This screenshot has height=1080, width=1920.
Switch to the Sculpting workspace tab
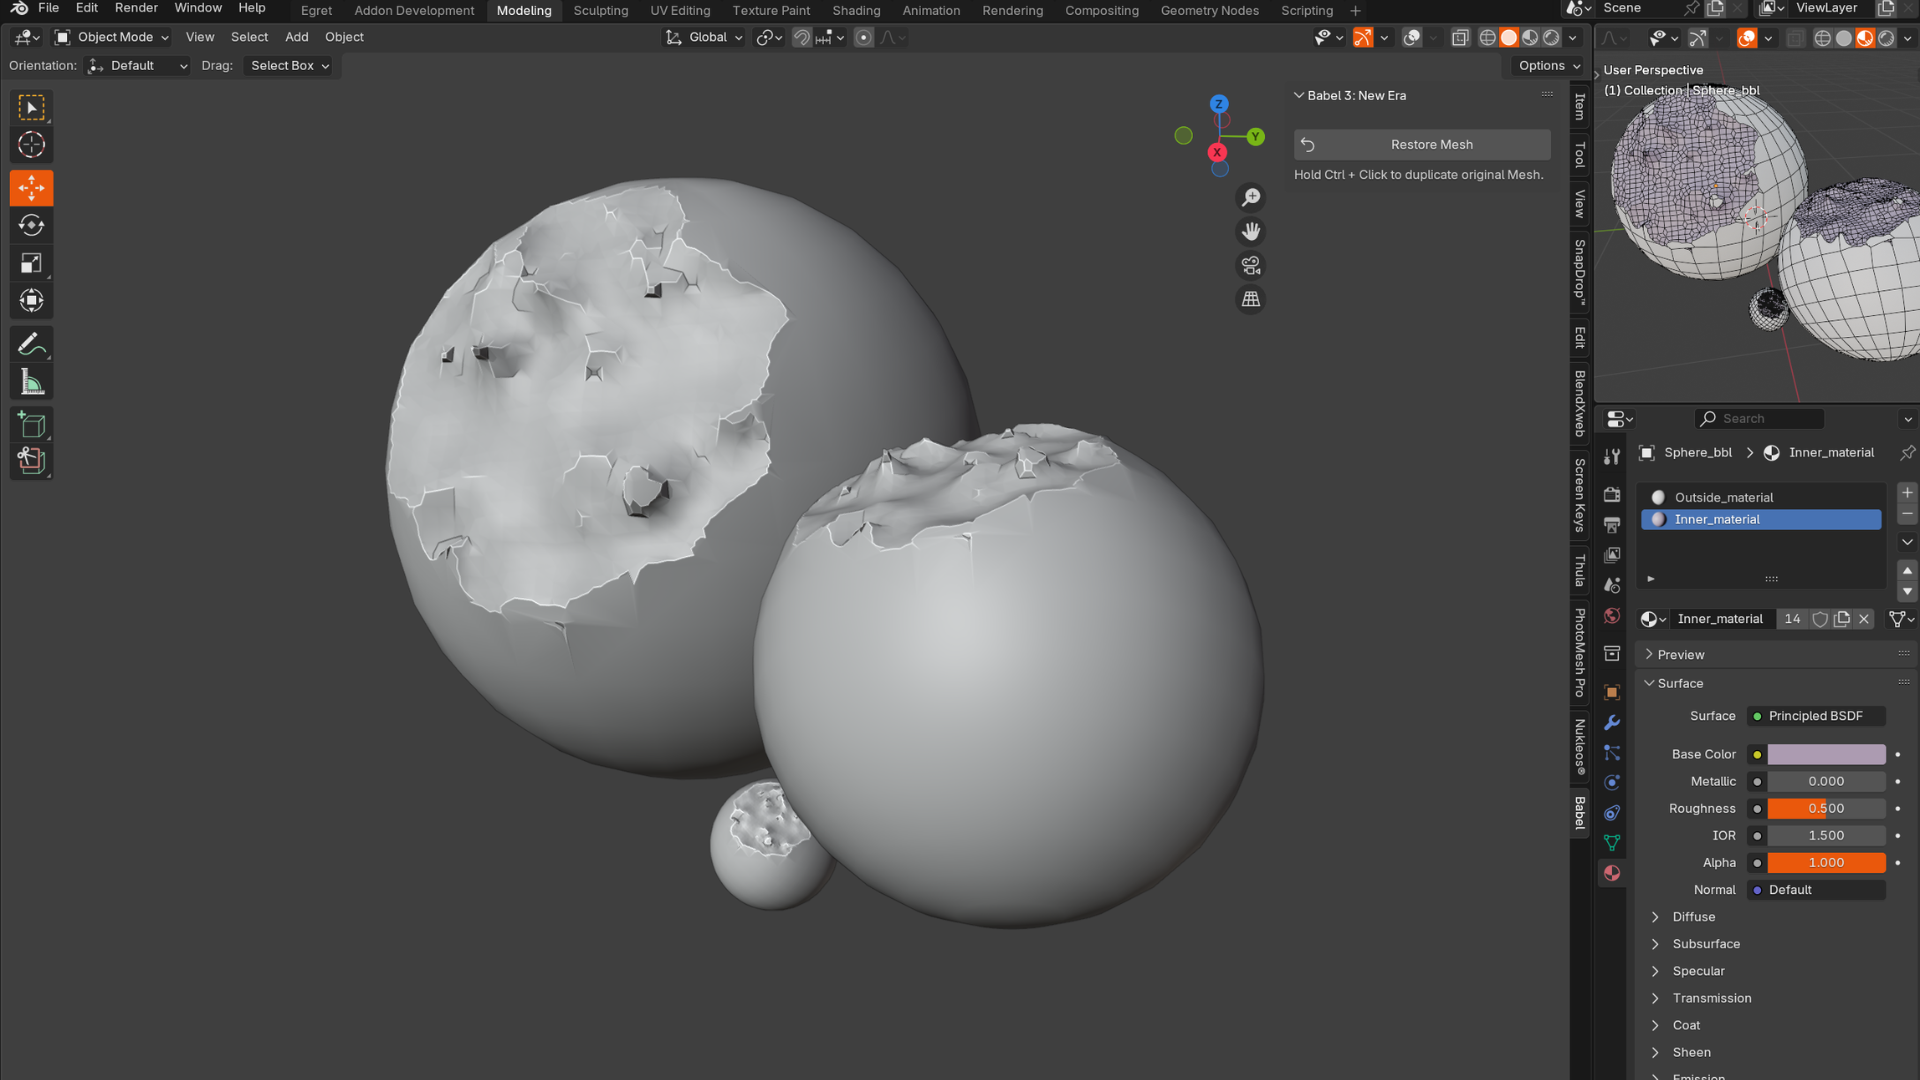pyautogui.click(x=600, y=10)
